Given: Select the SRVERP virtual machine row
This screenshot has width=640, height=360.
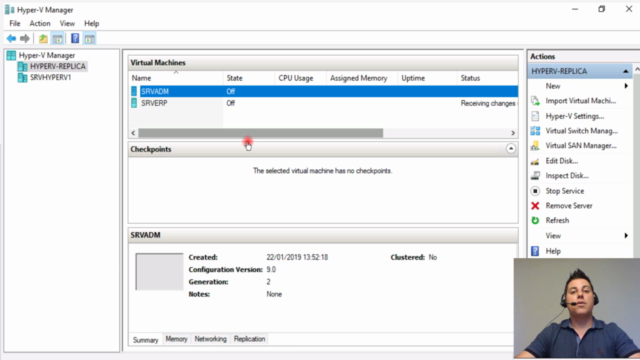Looking at the screenshot, I should tap(324, 103).
